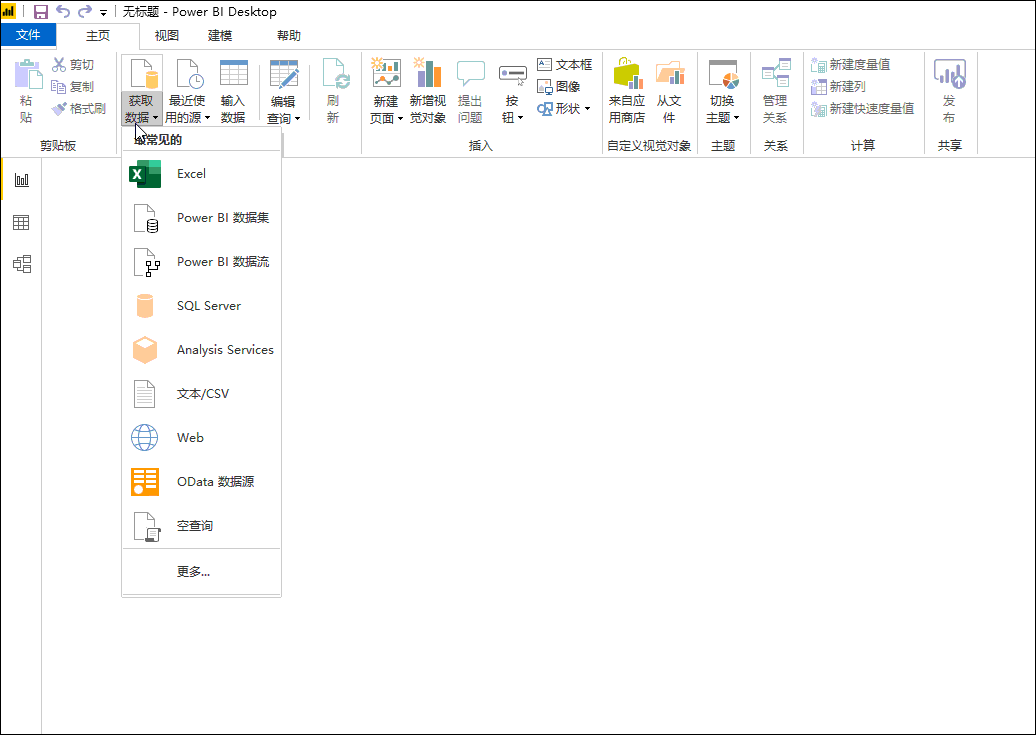
Task: Click 新建快速度量值 button
Action: coord(862,108)
